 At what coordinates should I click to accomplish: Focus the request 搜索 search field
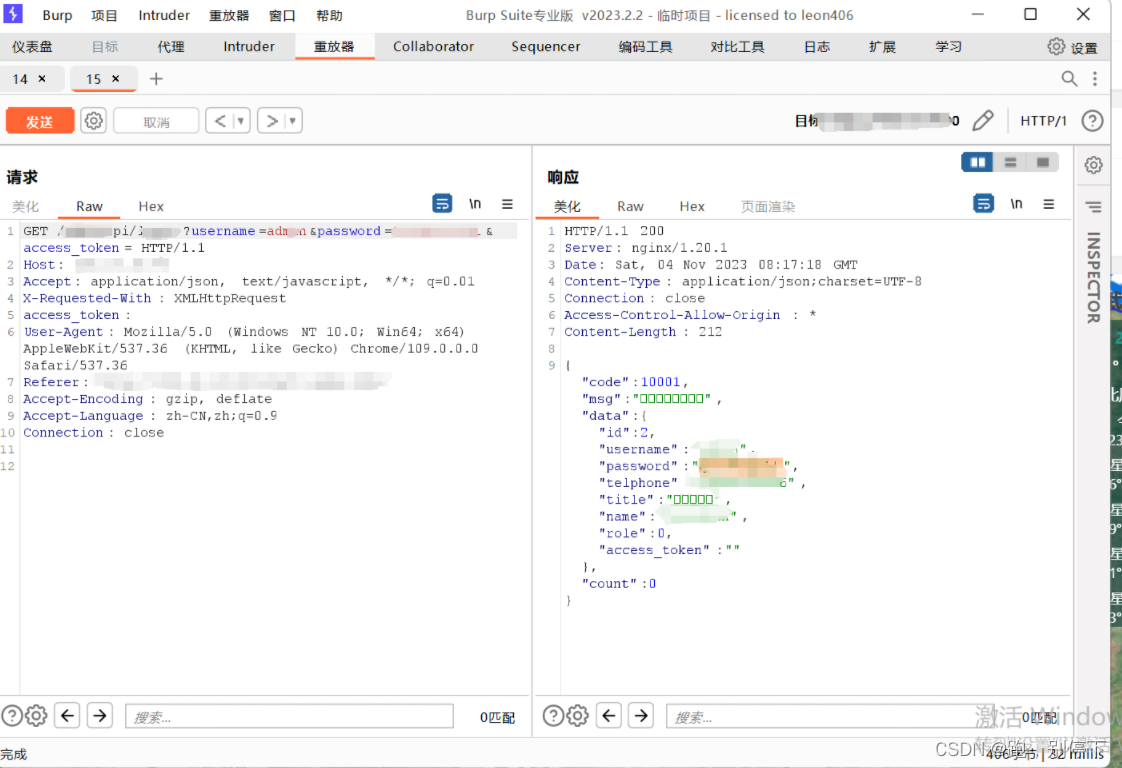point(289,716)
